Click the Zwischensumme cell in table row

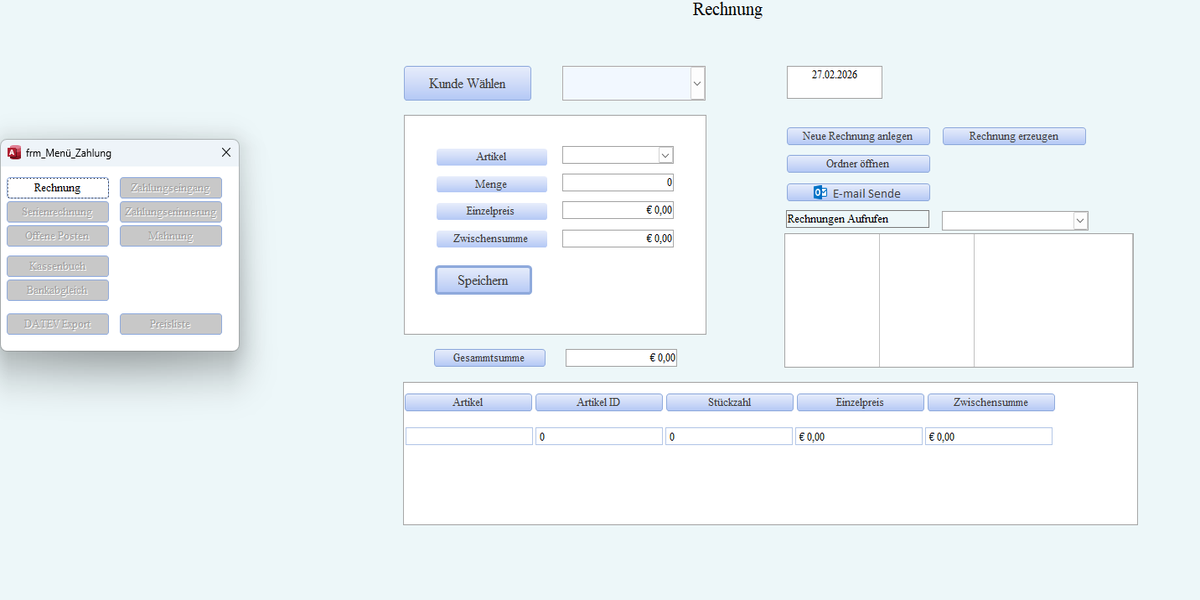[989, 436]
